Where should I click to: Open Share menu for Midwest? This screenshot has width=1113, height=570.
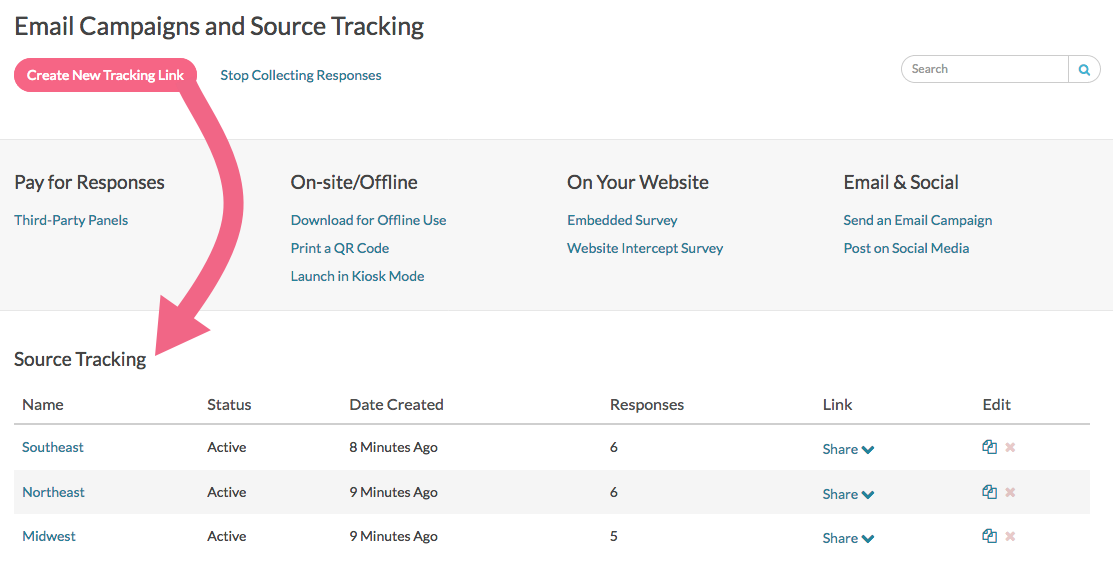click(848, 538)
